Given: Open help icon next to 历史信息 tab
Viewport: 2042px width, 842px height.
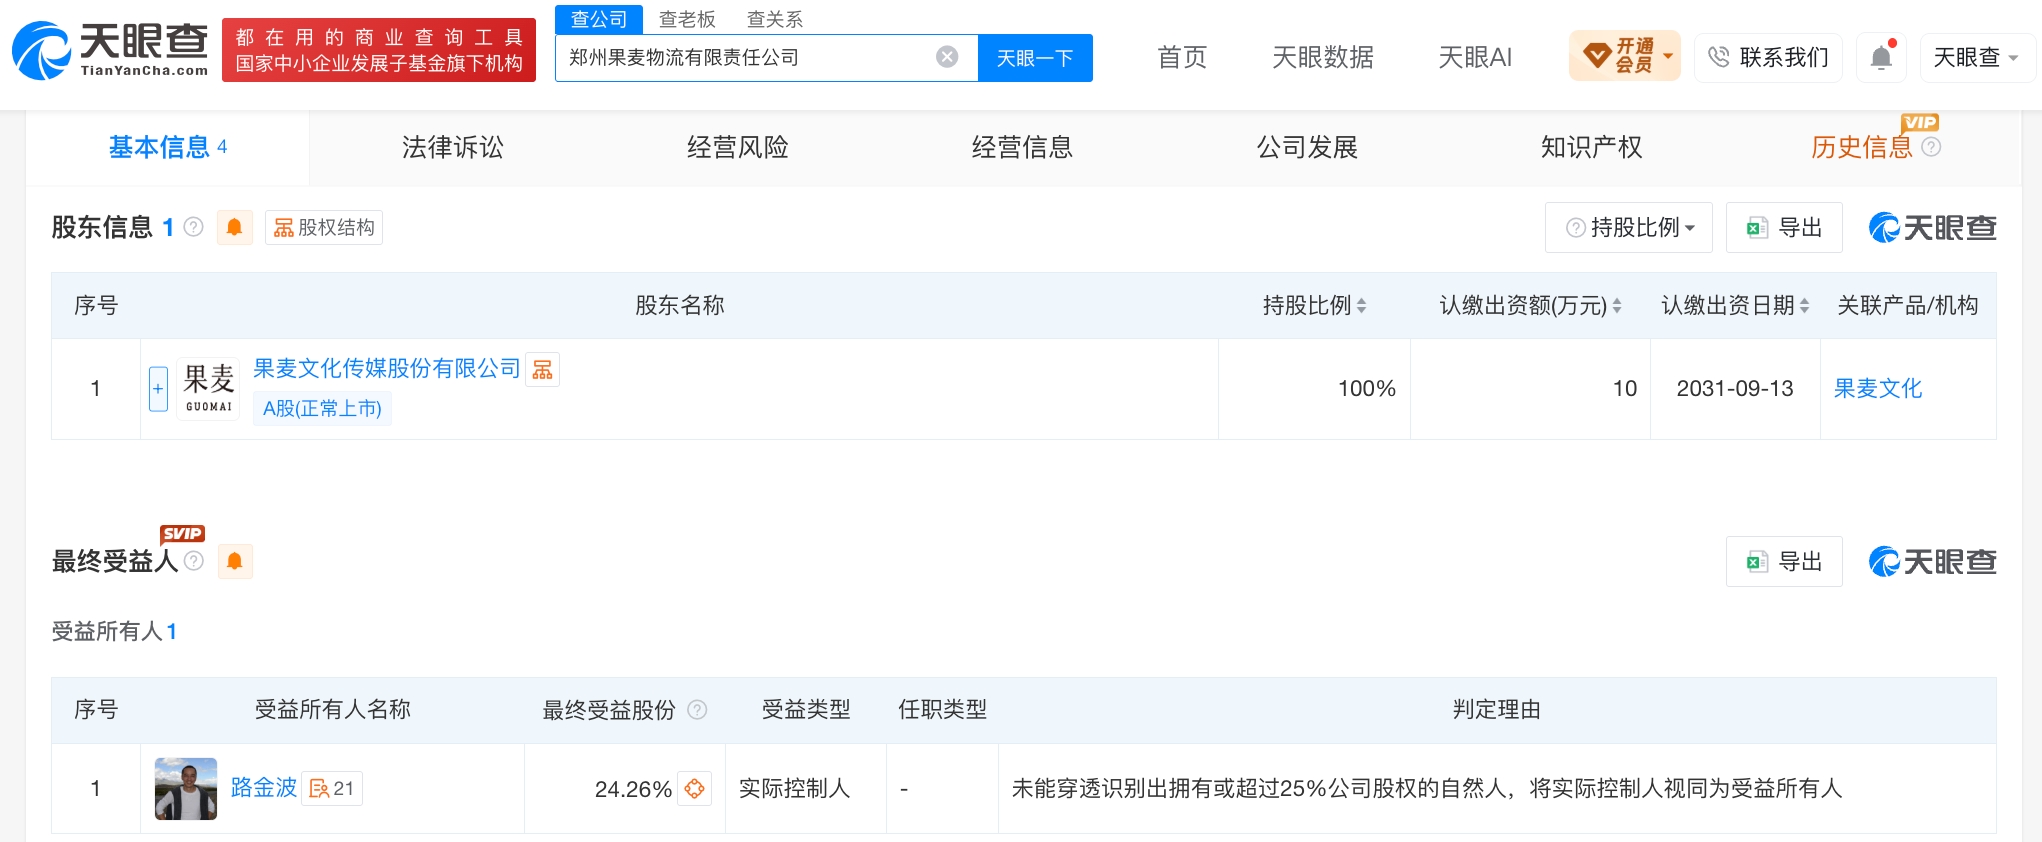Looking at the screenshot, I should pyautogui.click(x=1931, y=147).
